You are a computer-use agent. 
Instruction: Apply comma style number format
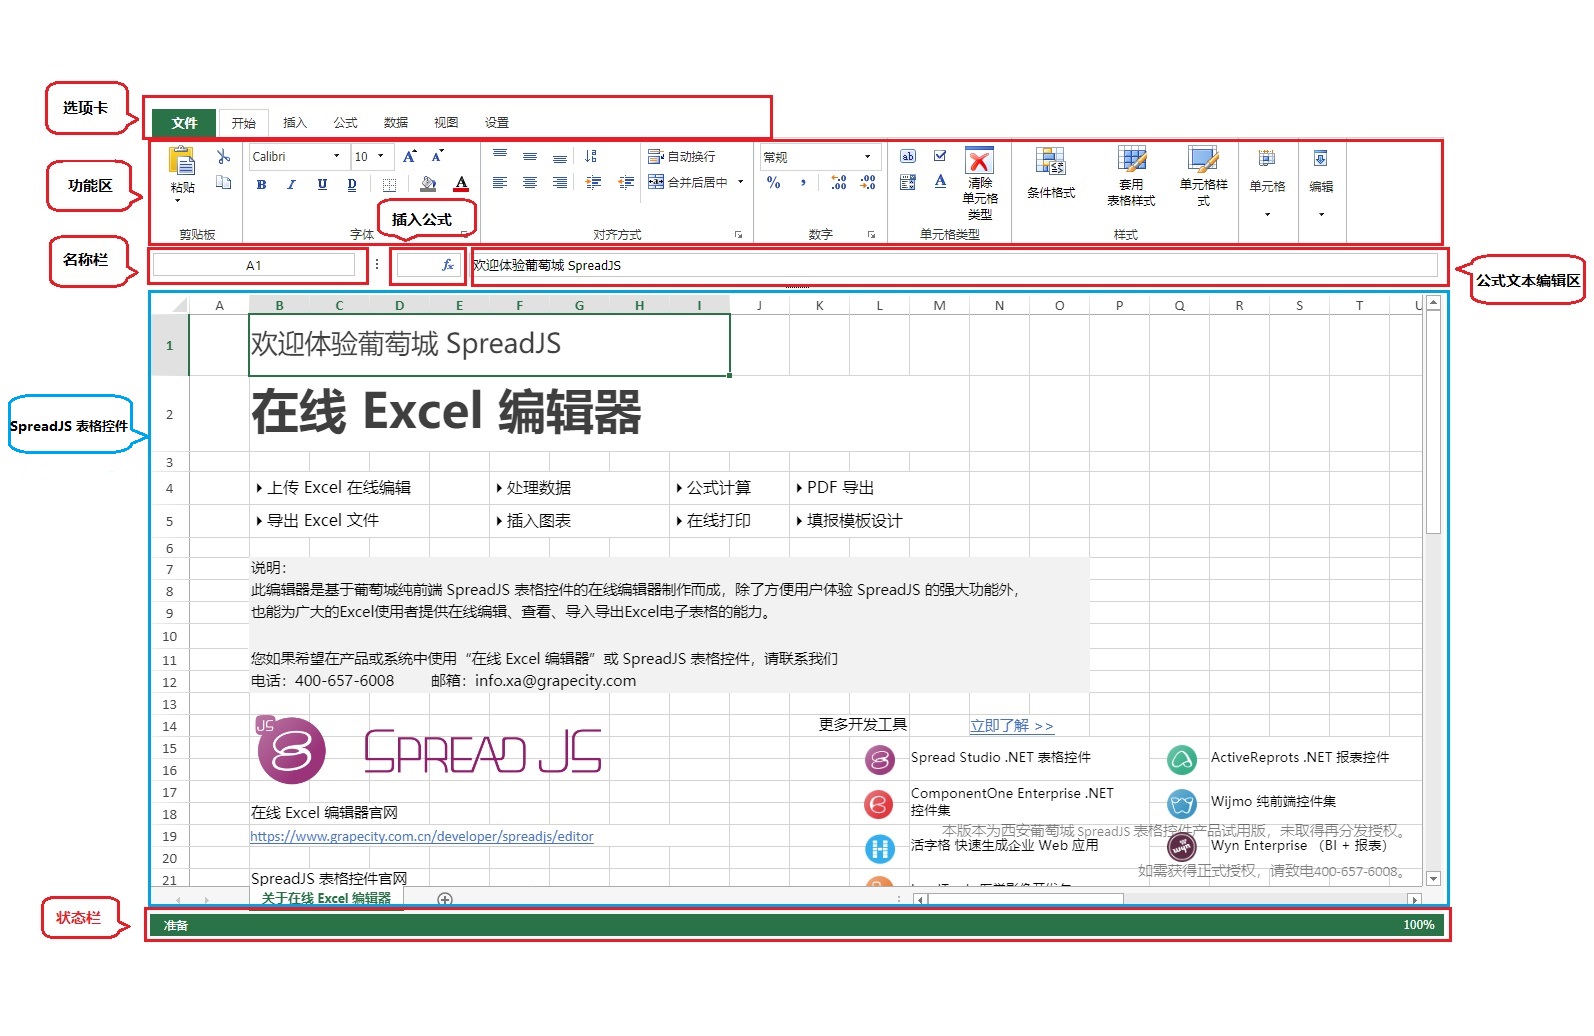pyautogui.click(x=803, y=182)
